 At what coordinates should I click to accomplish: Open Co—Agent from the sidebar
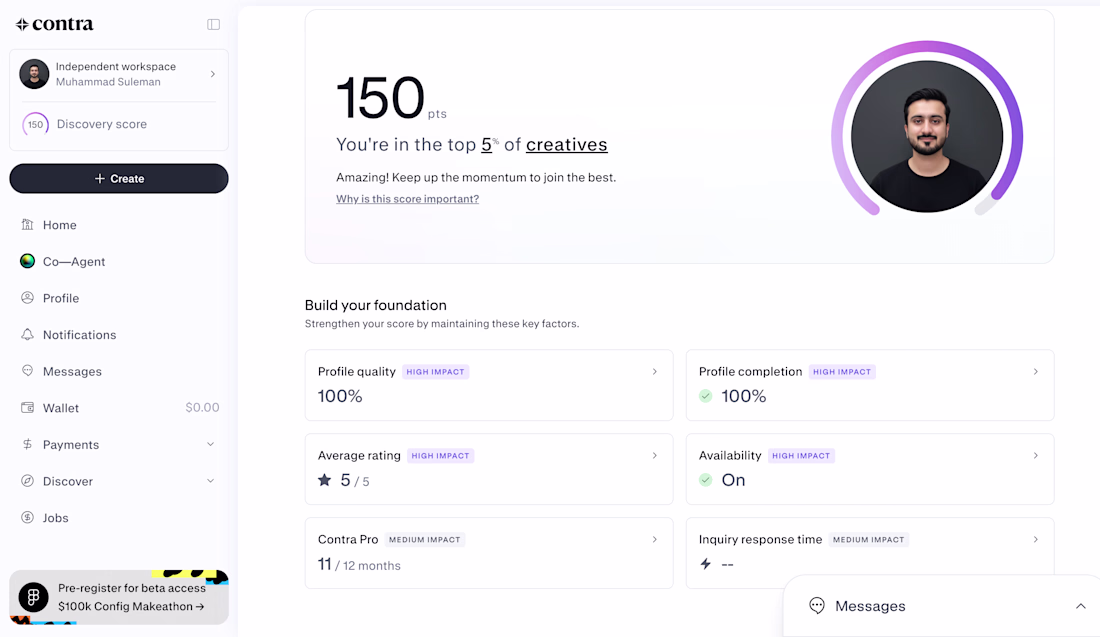pyautogui.click(x=74, y=262)
